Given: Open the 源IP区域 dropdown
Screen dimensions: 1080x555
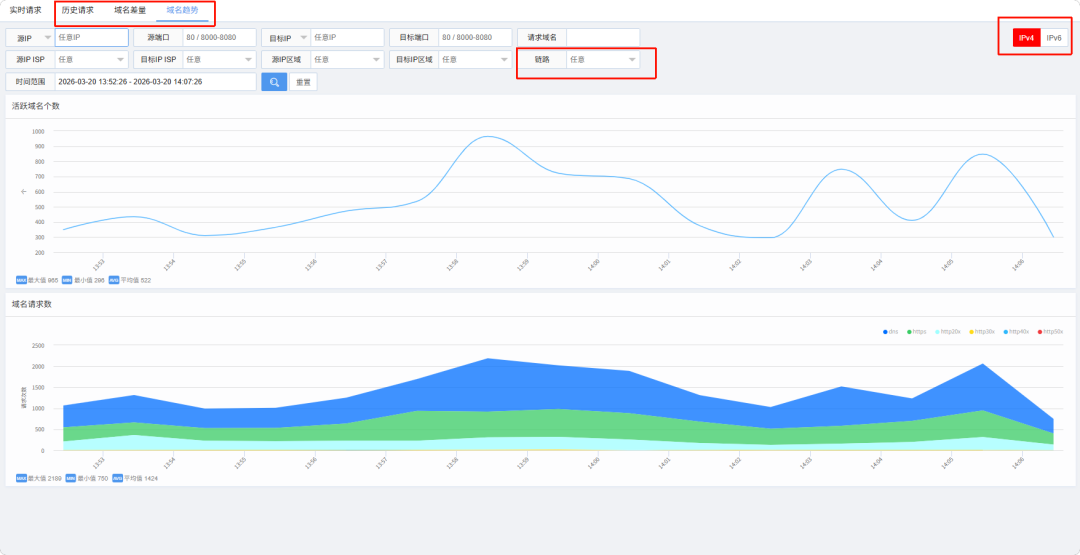Looking at the screenshot, I should point(347,60).
